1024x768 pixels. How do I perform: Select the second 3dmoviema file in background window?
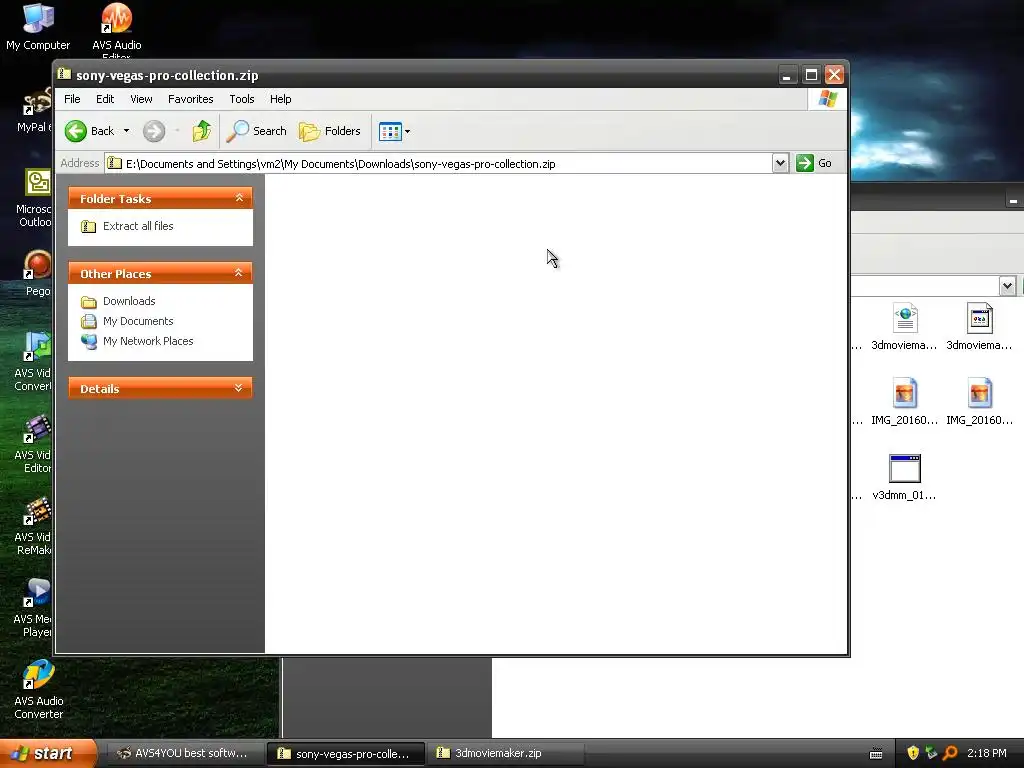(979, 327)
